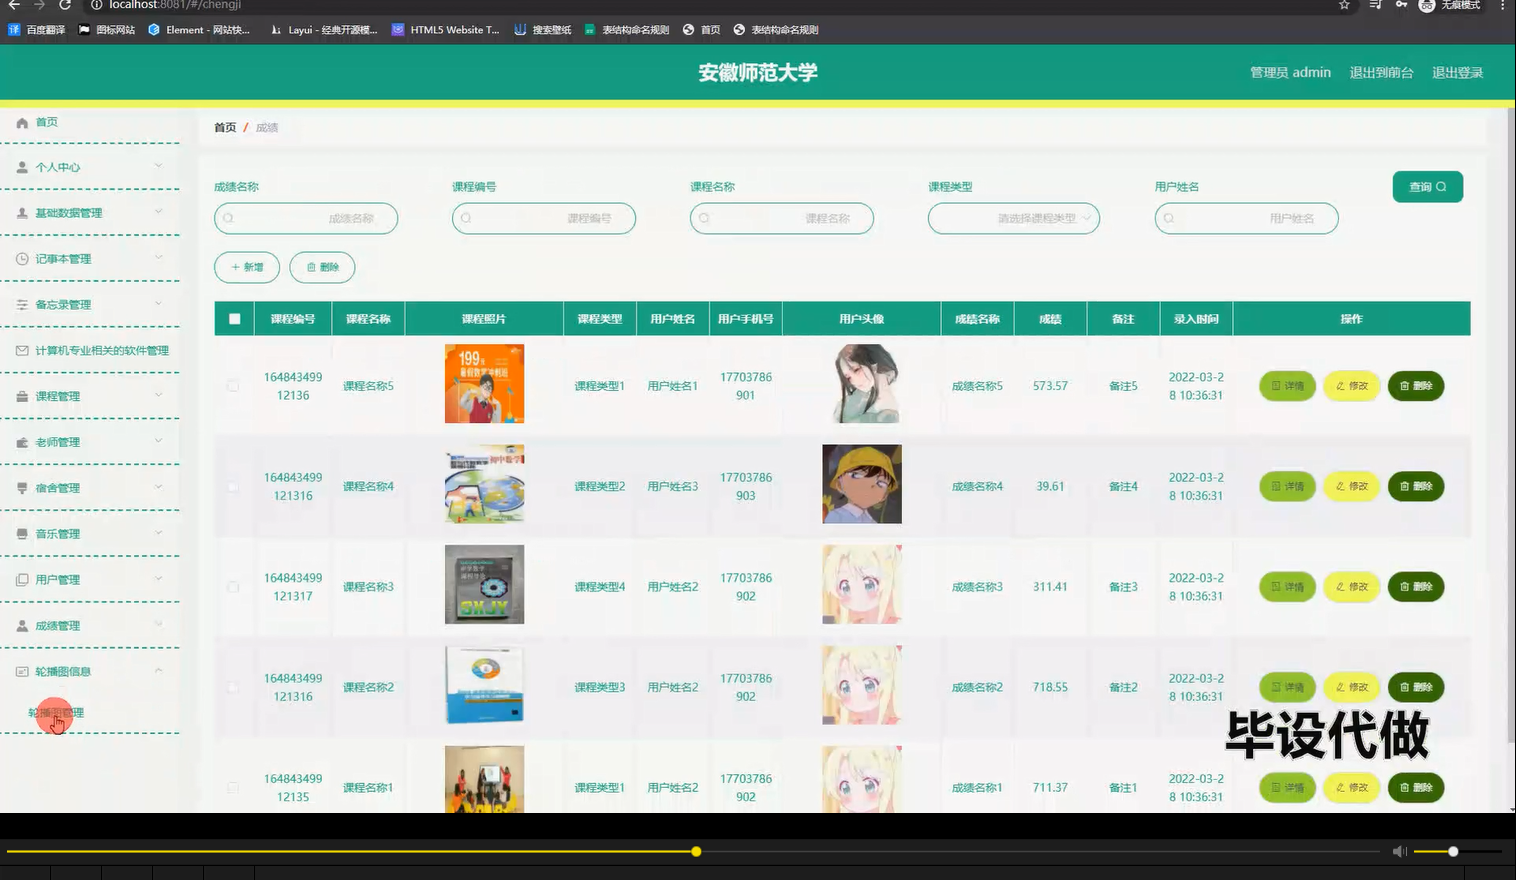This screenshot has width=1516, height=880.
Task: Open the 首页 breadcrumb link
Action: pyautogui.click(x=224, y=127)
